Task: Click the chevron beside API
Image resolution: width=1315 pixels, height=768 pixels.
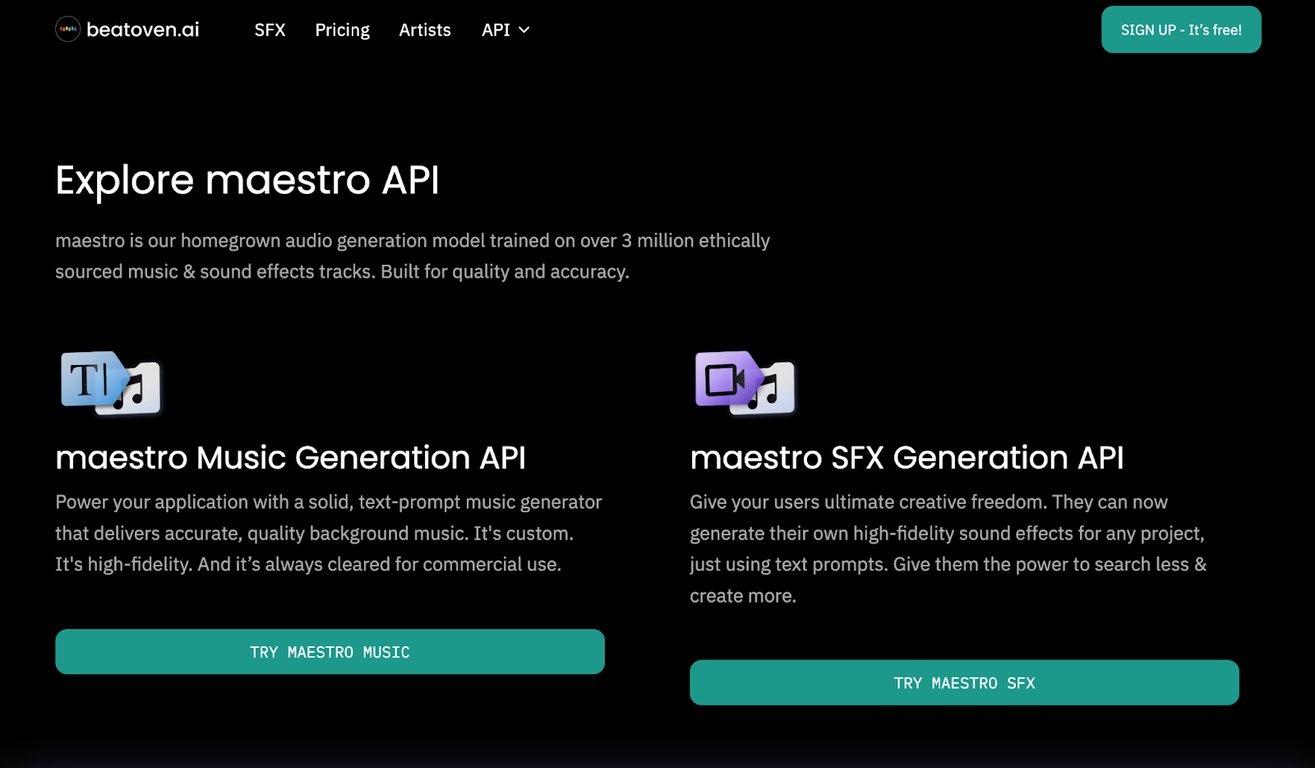Action: point(524,30)
